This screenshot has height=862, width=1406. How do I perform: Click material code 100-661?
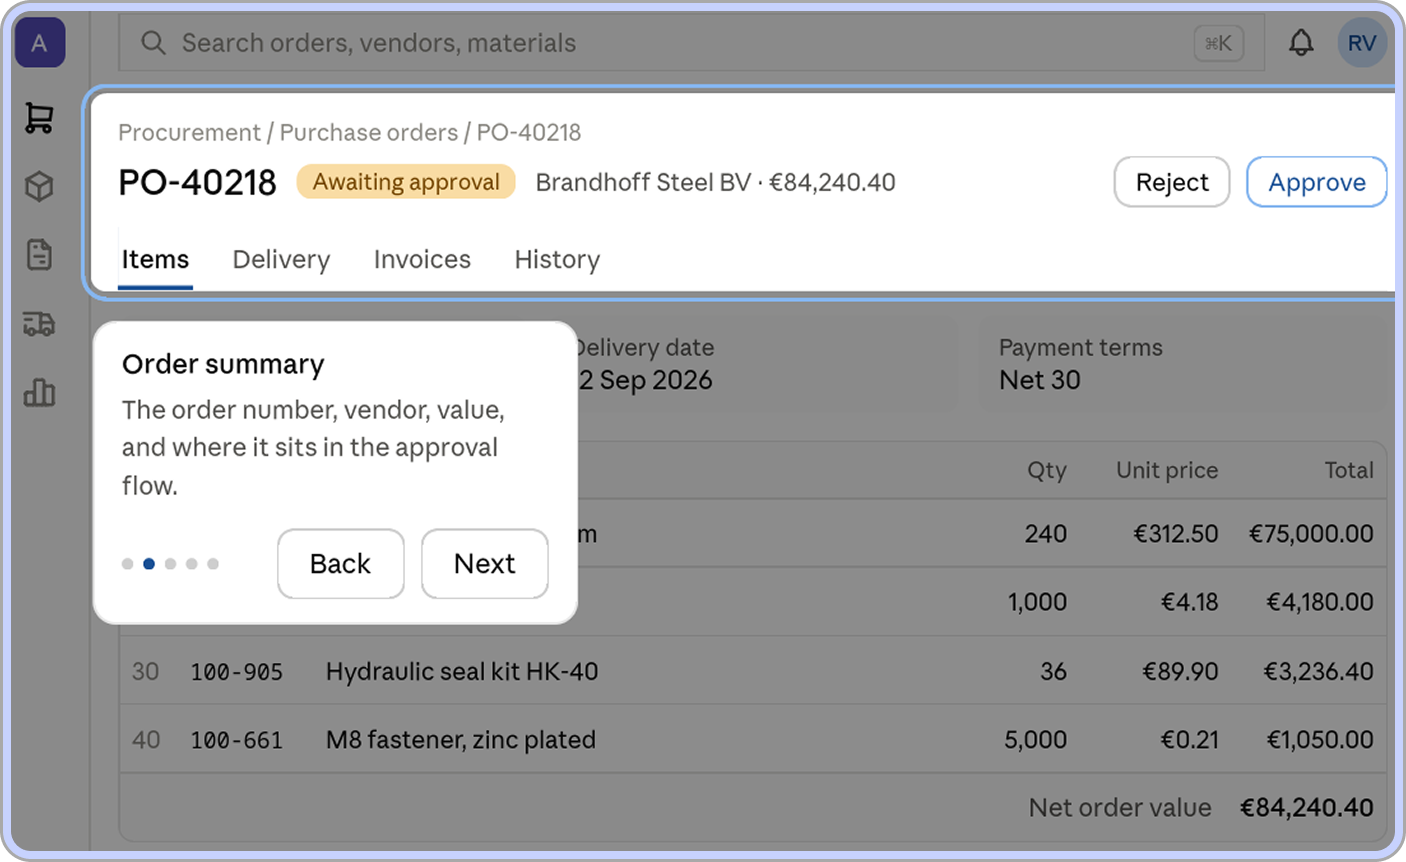click(x=237, y=741)
